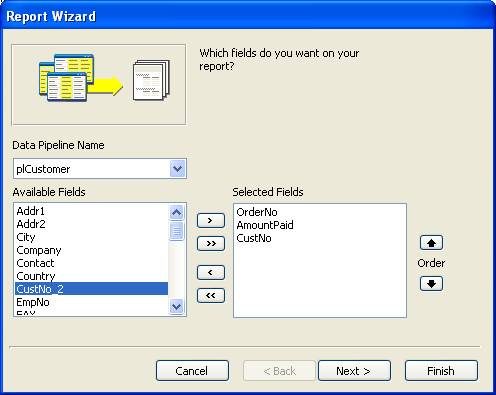Viewport: 496px width, 395px height.
Task: Select Contact in Available Fields
Action: 91,263
